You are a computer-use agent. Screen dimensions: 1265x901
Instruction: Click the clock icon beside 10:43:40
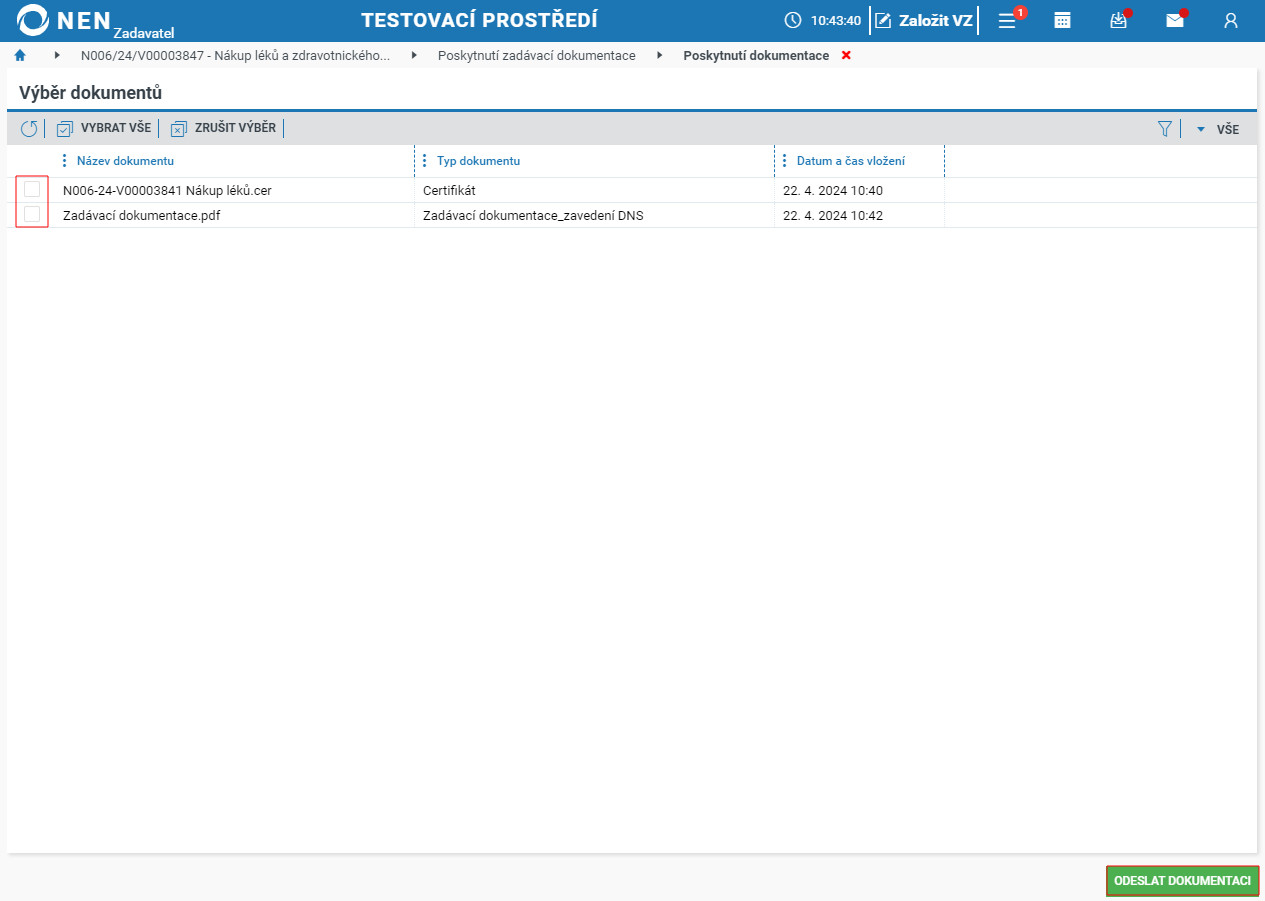[x=793, y=20]
